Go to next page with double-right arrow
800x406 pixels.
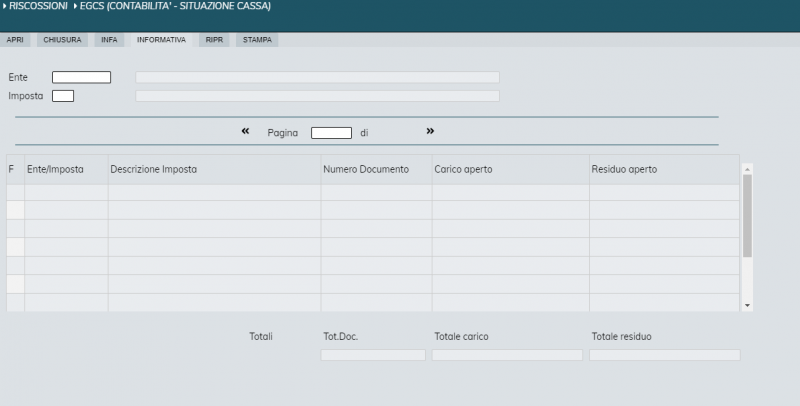click(x=430, y=131)
